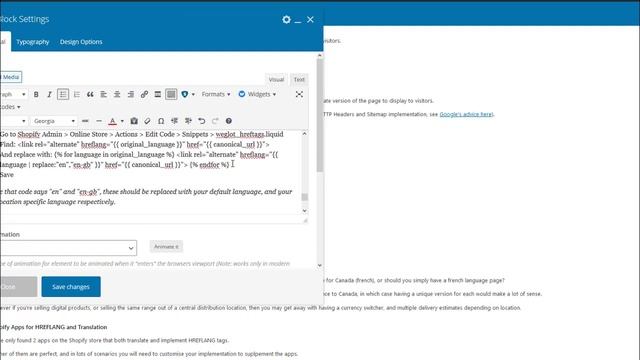This screenshot has height=360, width=640.
Task: Follow the "Google's advice here" link
Action: pos(466,114)
